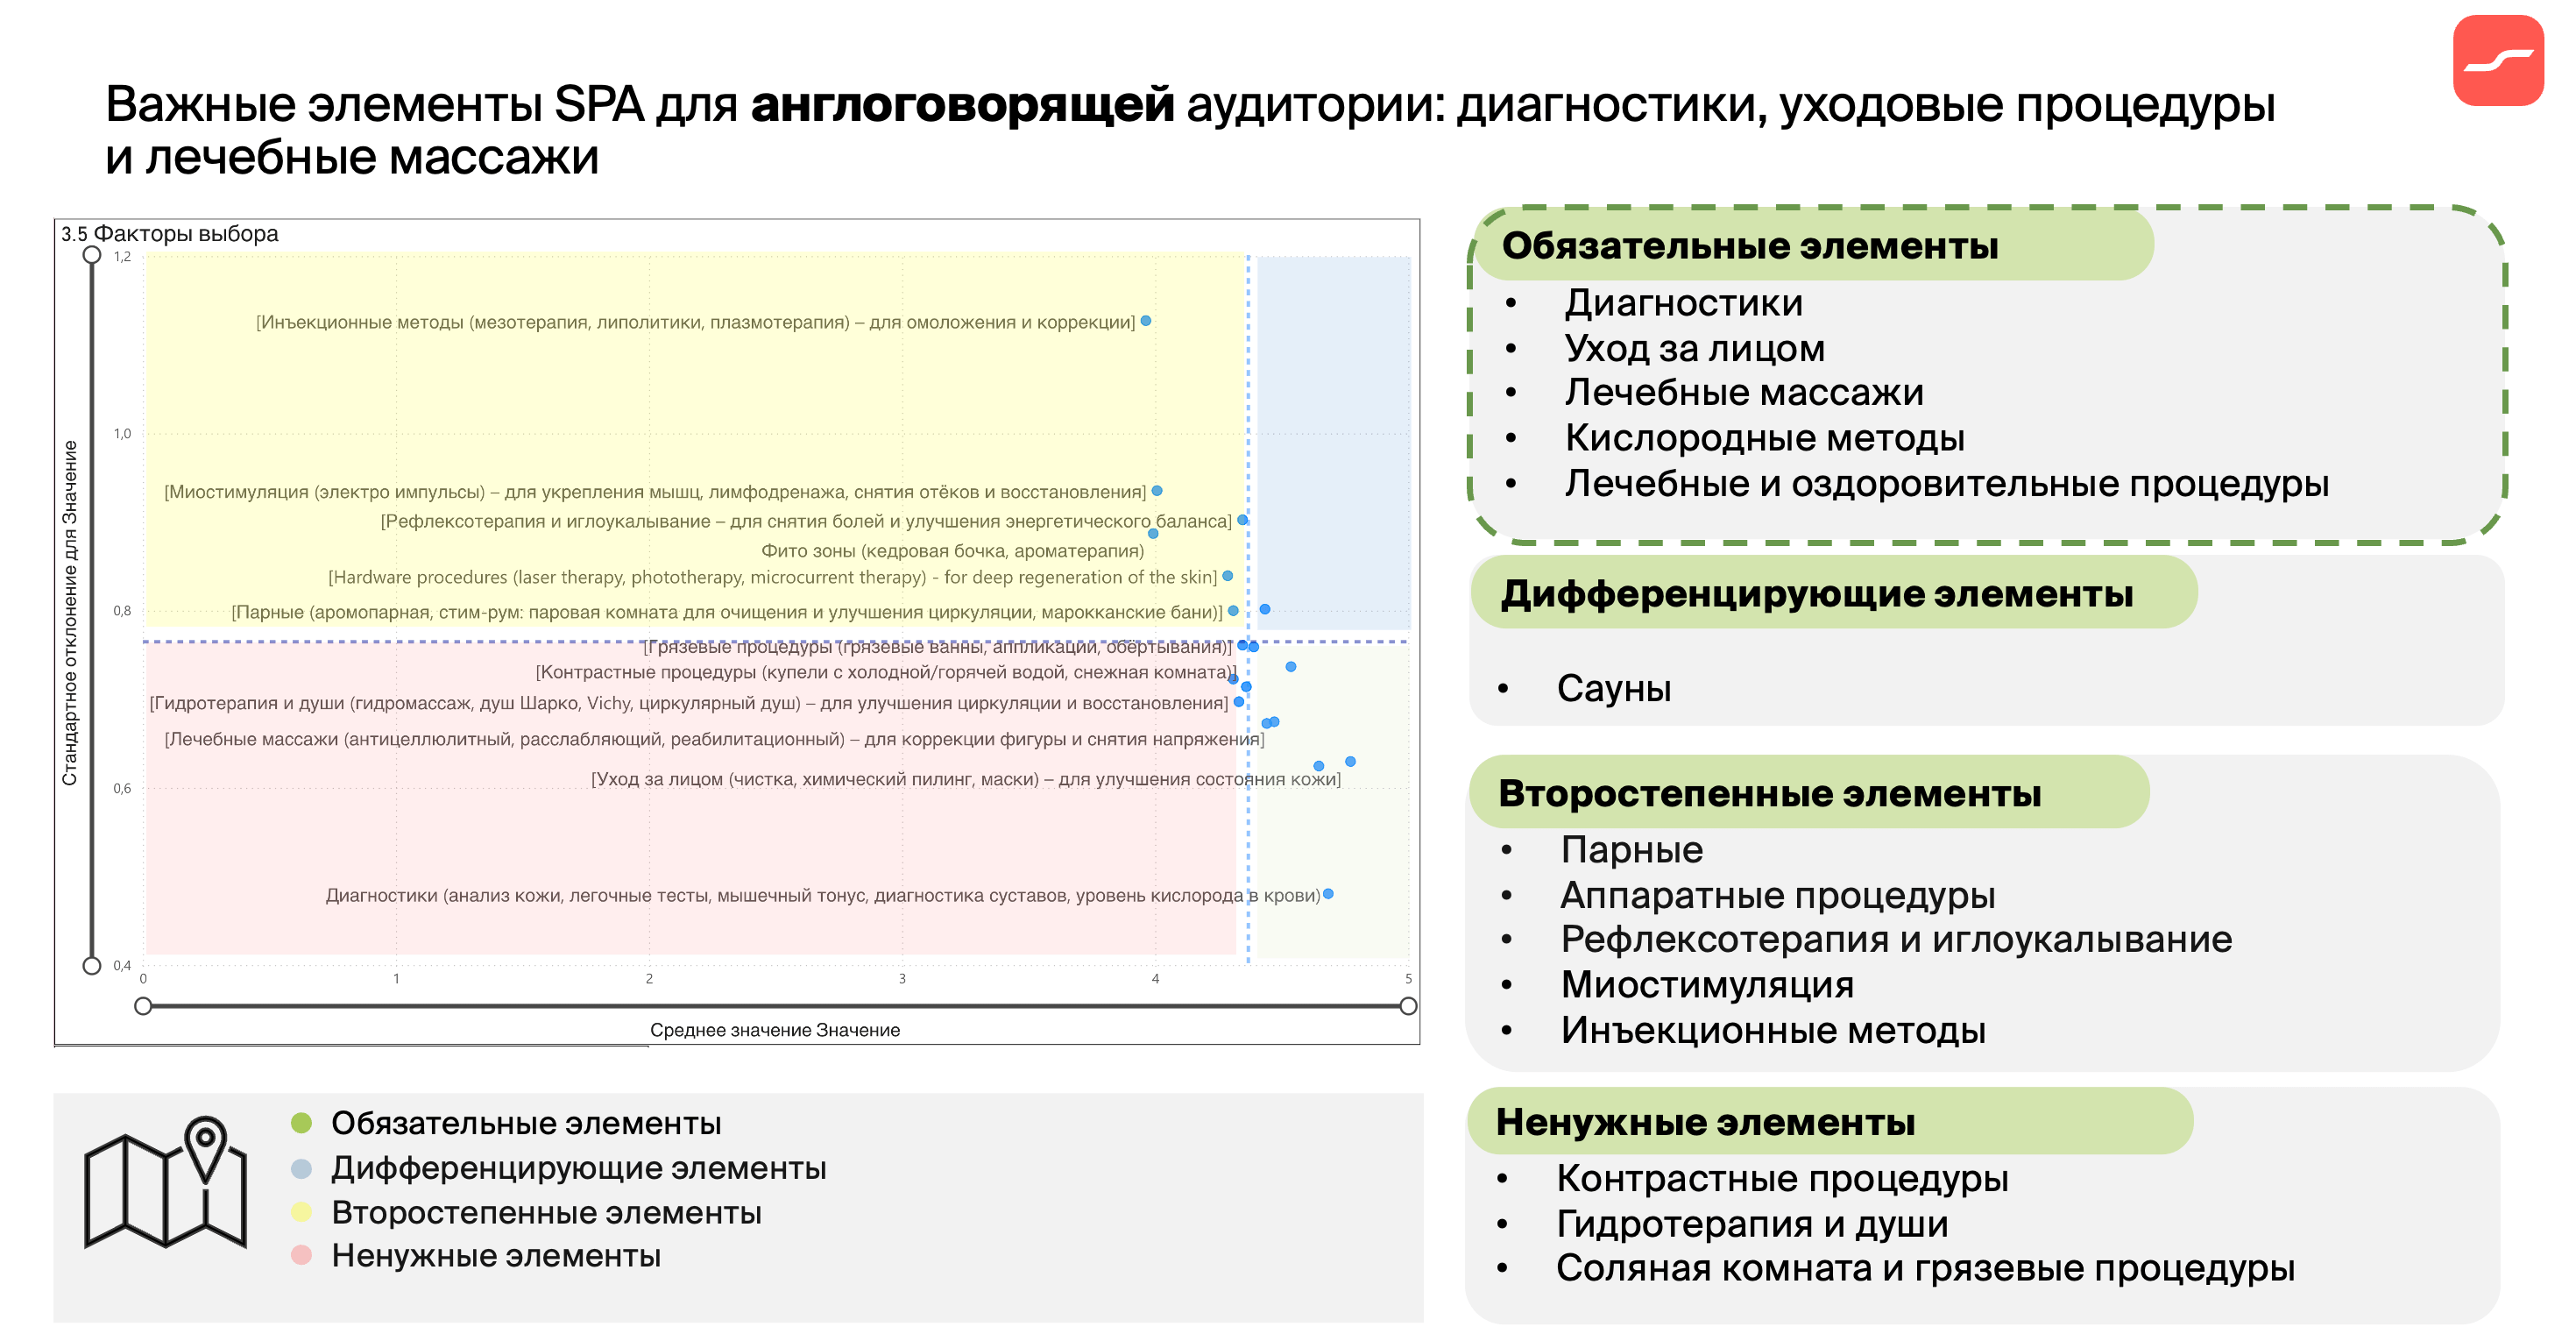Viewport: 2576px width, 1341px height.
Task: Click the legend text 'Дифференцирующие элементы' beside the blue dot
Action: (x=579, y=1168)
